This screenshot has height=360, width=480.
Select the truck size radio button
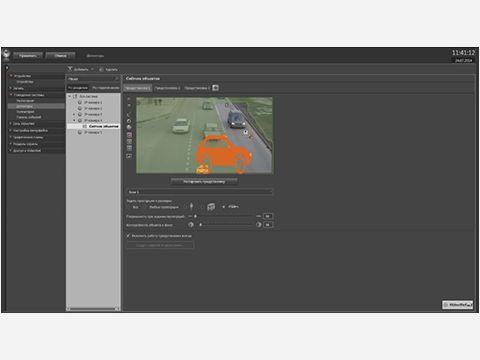202,207
